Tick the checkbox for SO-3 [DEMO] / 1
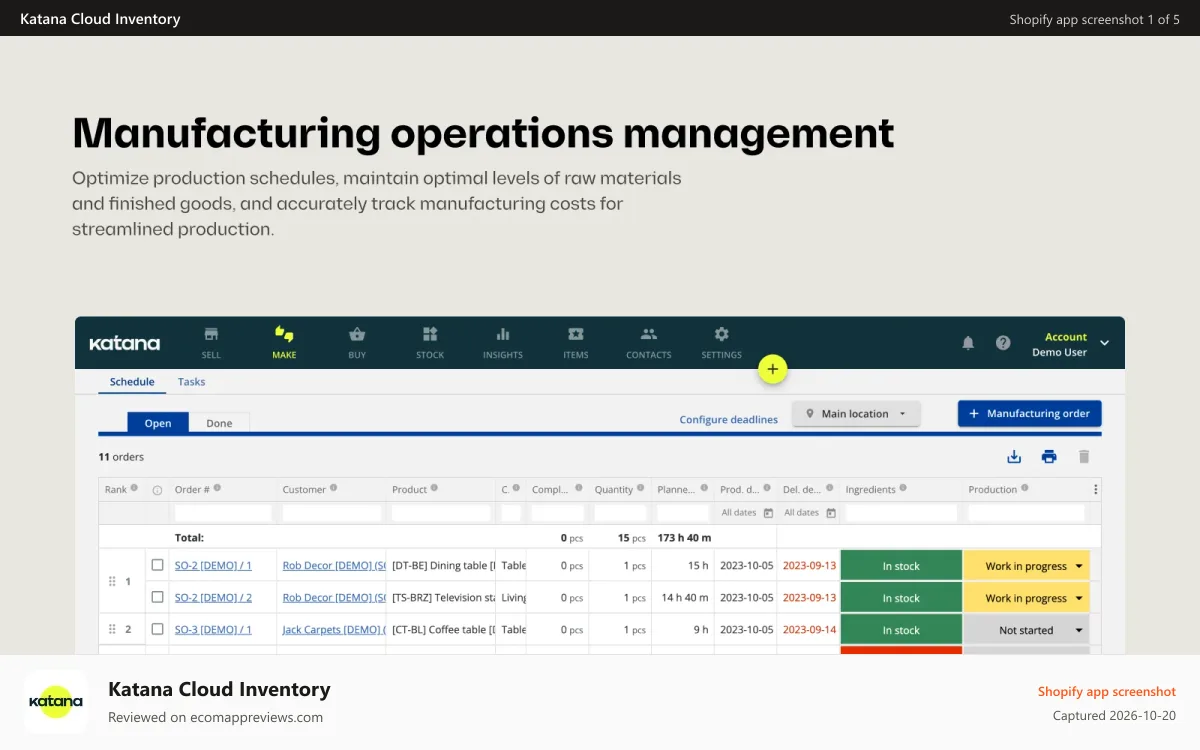Viewport: 1200px width, 750px height. [157, 629]
